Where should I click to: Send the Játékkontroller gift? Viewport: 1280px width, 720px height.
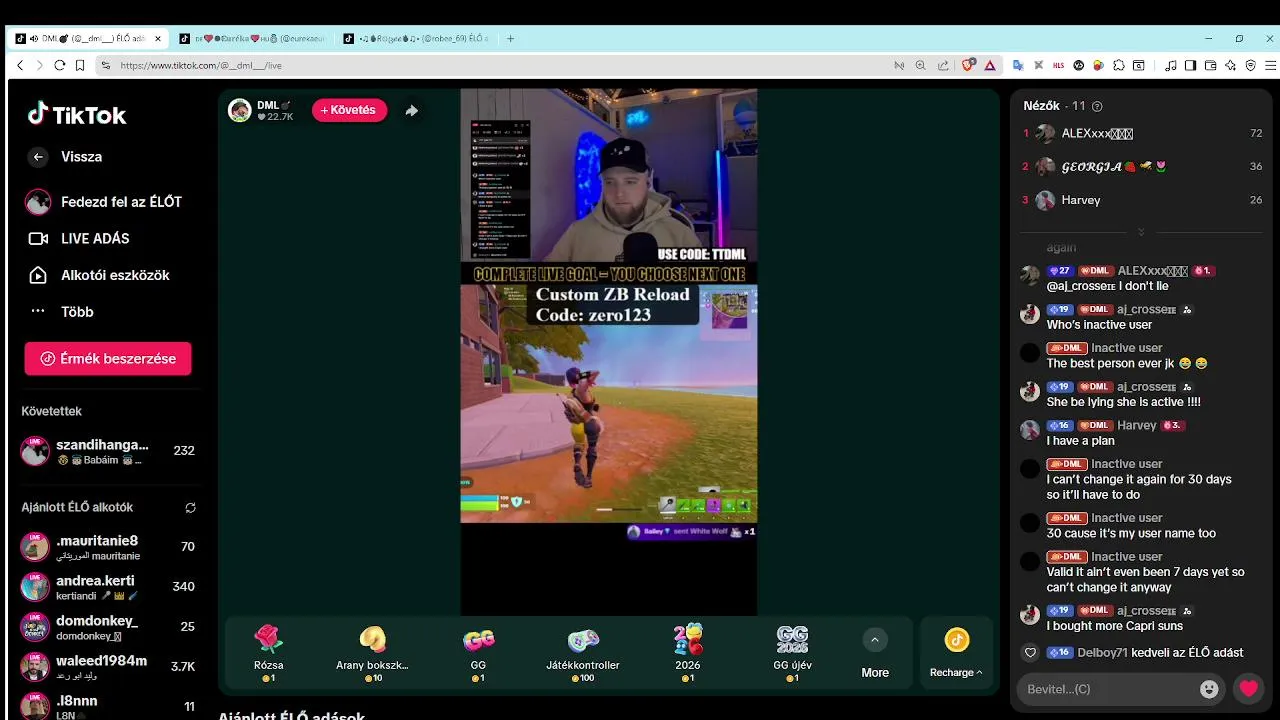(583, 653)
